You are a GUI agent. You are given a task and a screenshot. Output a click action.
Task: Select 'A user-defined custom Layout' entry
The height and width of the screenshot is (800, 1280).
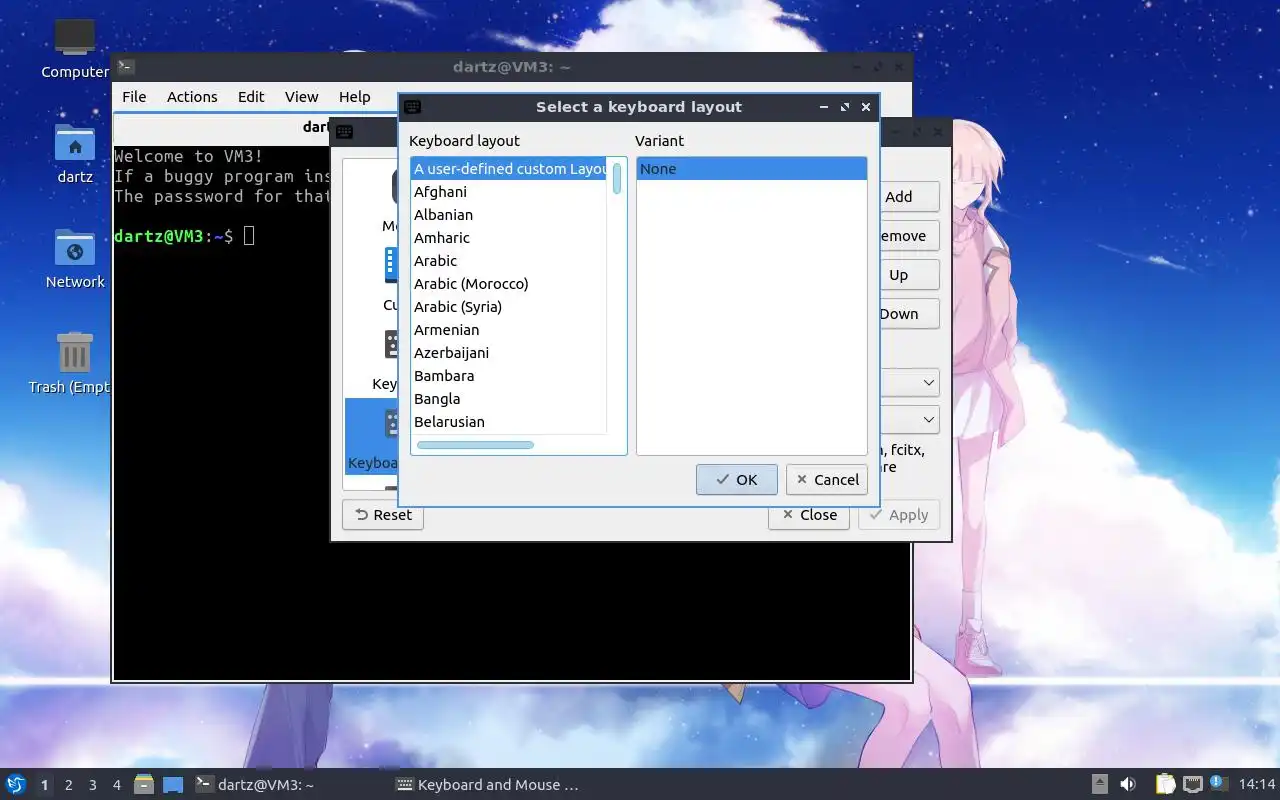tap(508, 169)
